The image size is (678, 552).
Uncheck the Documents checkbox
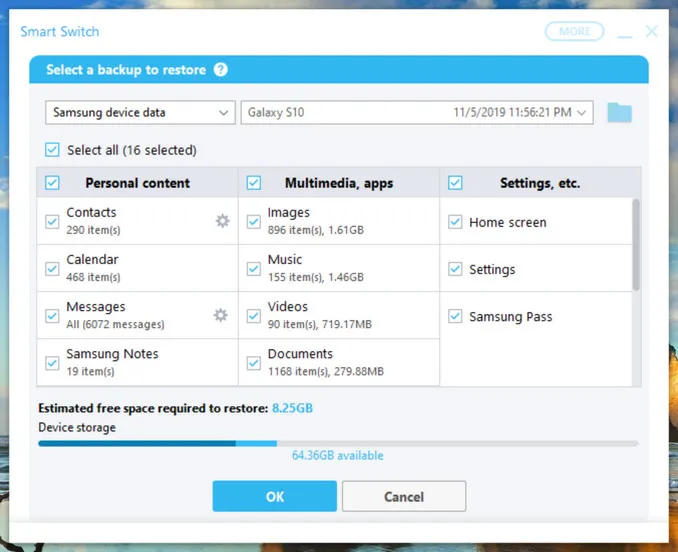(x=254, y=363)
